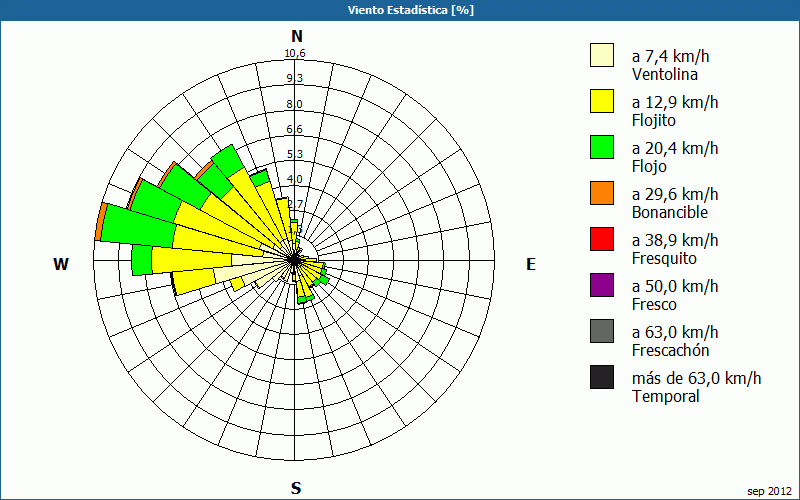The width and height of the screenshot is (800, 500).
Task: Click the 'Frescachón' legend label
Action: [x=670, y=350]
